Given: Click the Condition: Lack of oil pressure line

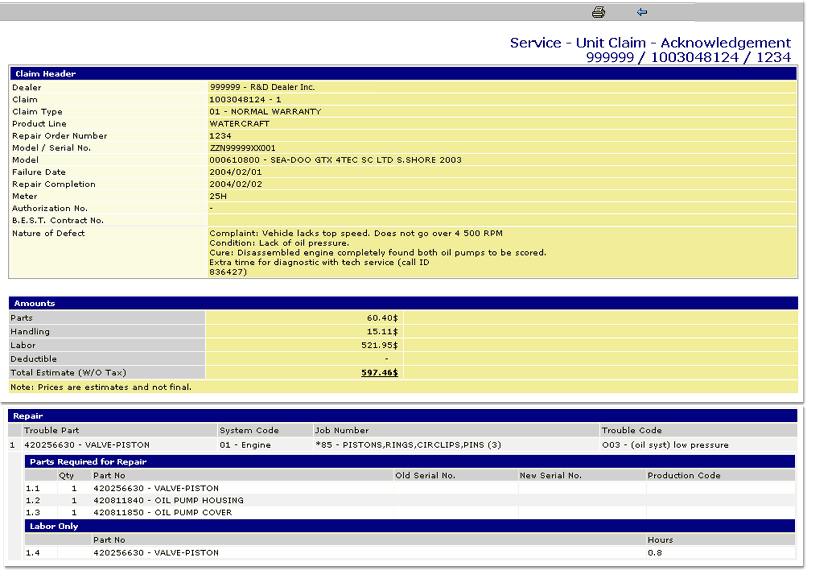Looking at the screenshot, I should point(279,243).
